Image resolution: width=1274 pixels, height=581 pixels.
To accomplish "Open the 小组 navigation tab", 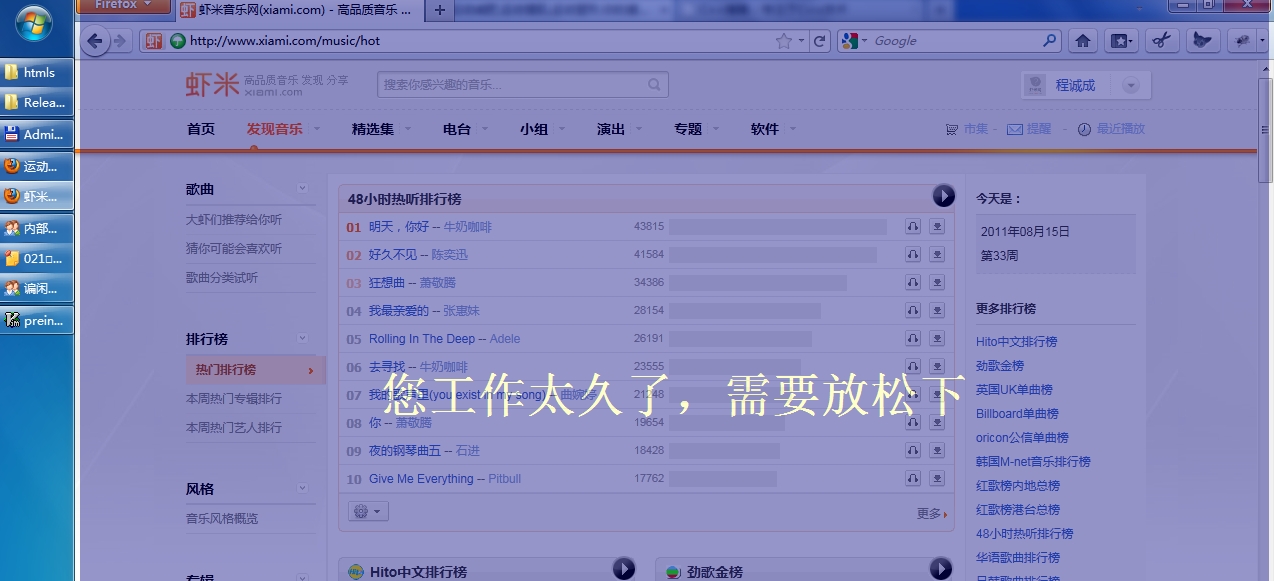I will pyautogui.click(x=534, y=129).
